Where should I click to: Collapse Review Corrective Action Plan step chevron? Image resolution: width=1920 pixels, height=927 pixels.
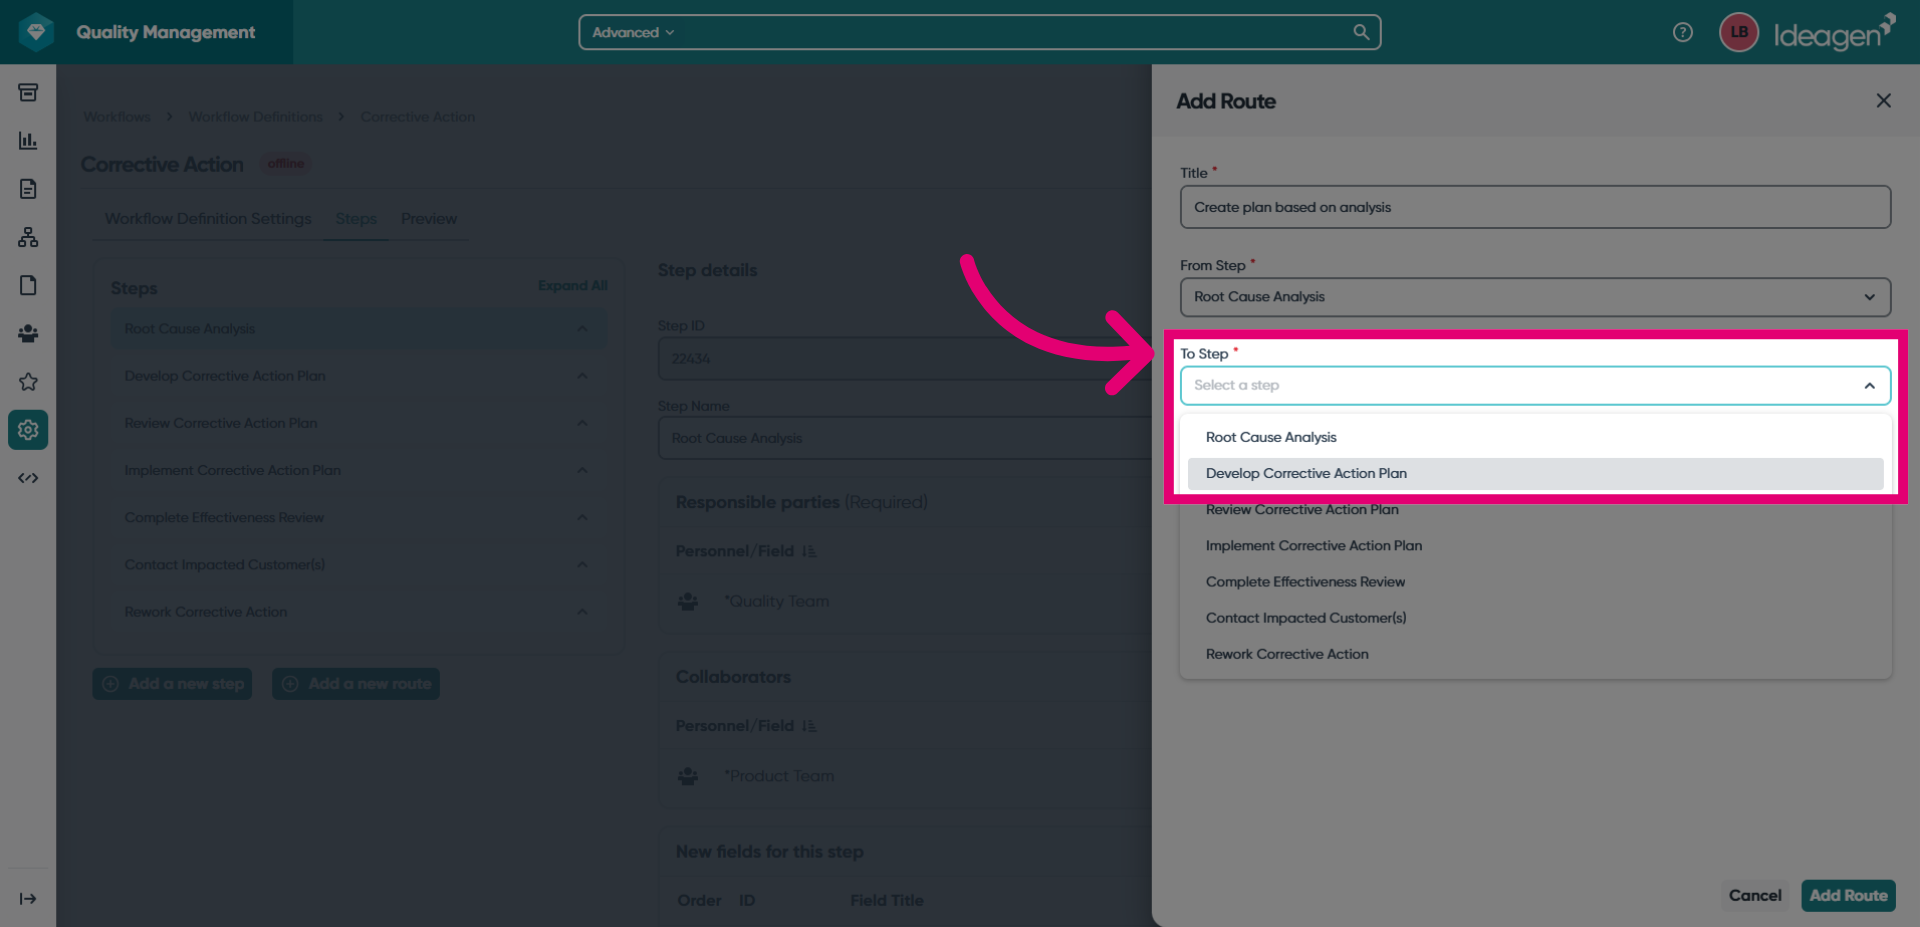(x=582, y=423)
